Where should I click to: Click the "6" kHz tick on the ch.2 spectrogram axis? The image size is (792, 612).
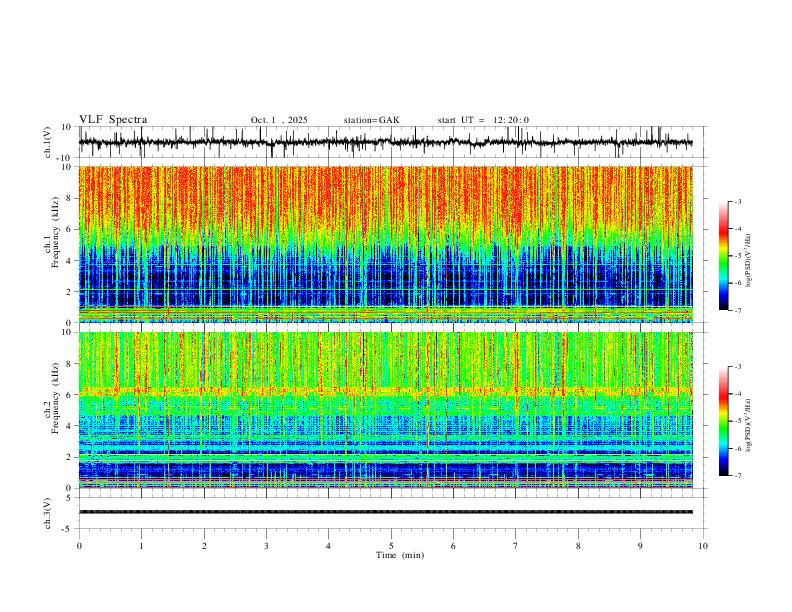point(69,395)
